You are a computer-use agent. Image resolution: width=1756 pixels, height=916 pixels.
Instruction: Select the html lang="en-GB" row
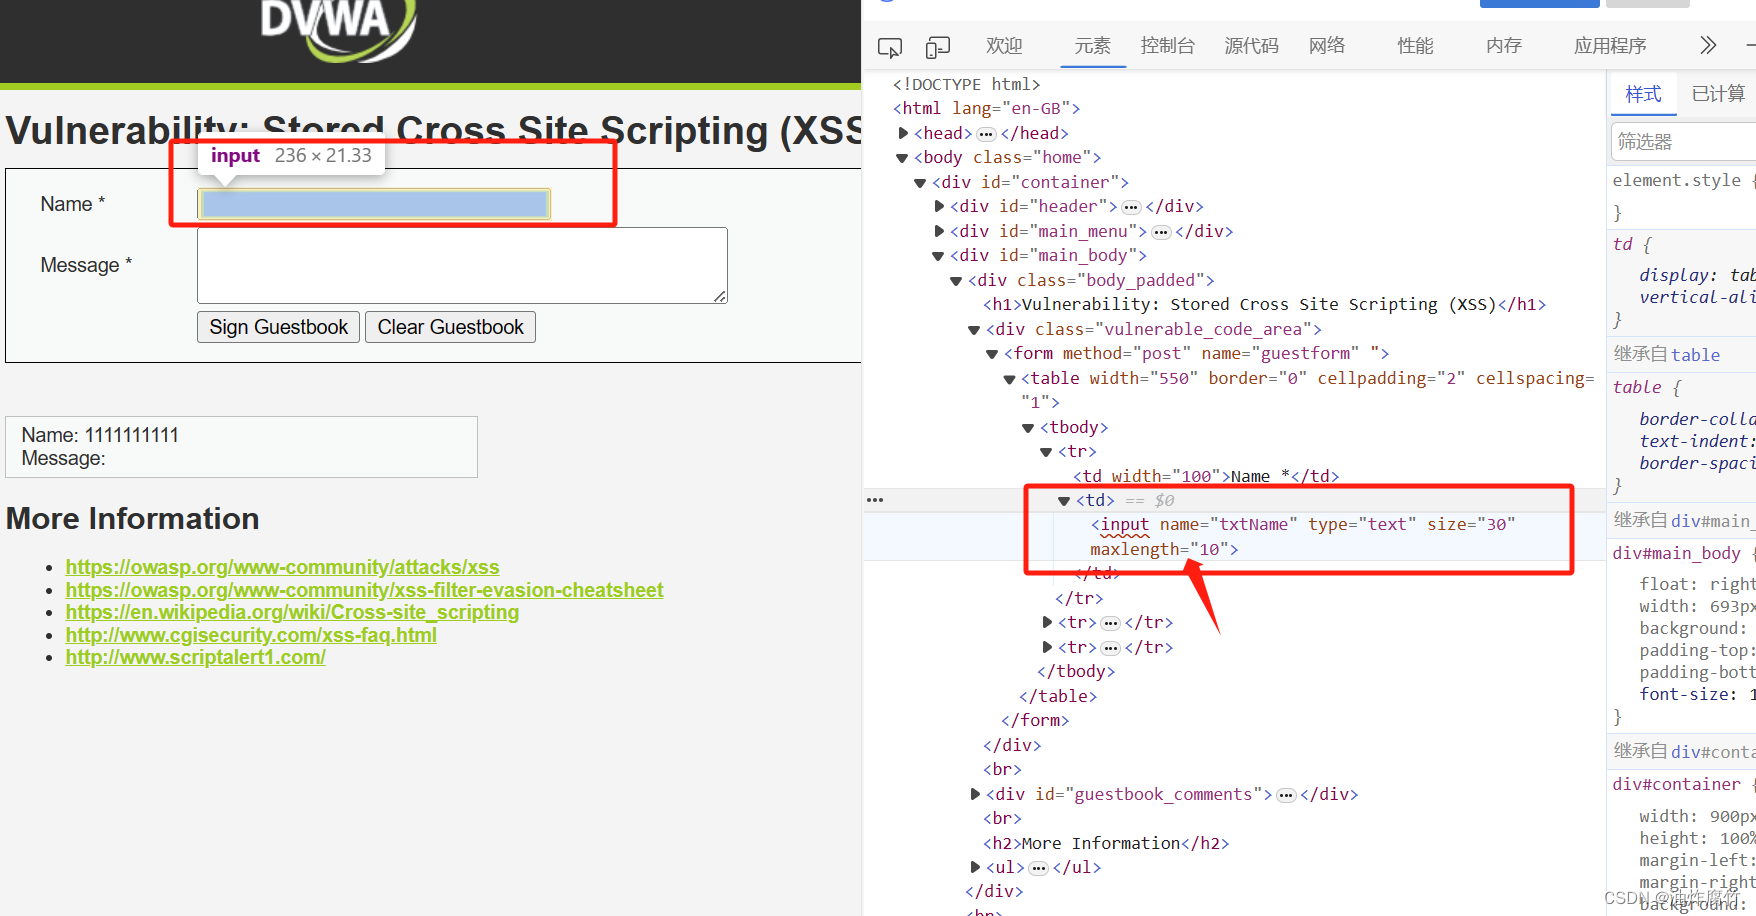[986, 108]
